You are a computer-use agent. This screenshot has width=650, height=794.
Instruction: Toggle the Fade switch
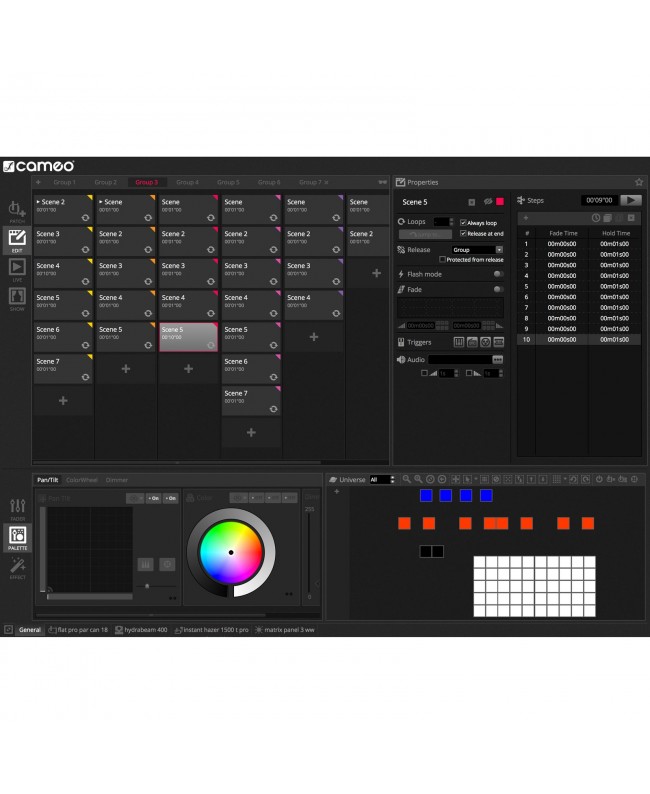(x=499, y=289)
